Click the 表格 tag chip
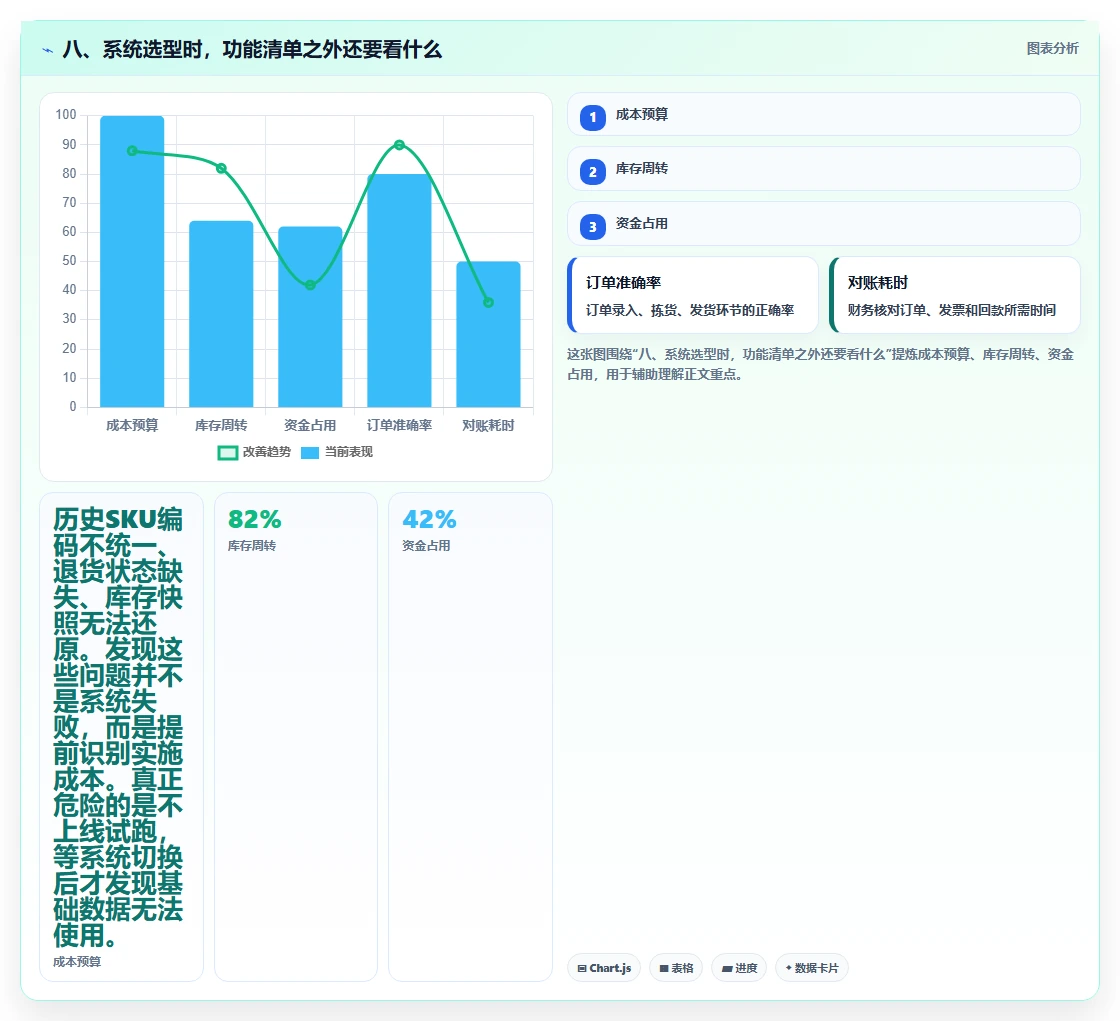The width and height of the screenshot is (1120, 1021). [x=676, y=968]
